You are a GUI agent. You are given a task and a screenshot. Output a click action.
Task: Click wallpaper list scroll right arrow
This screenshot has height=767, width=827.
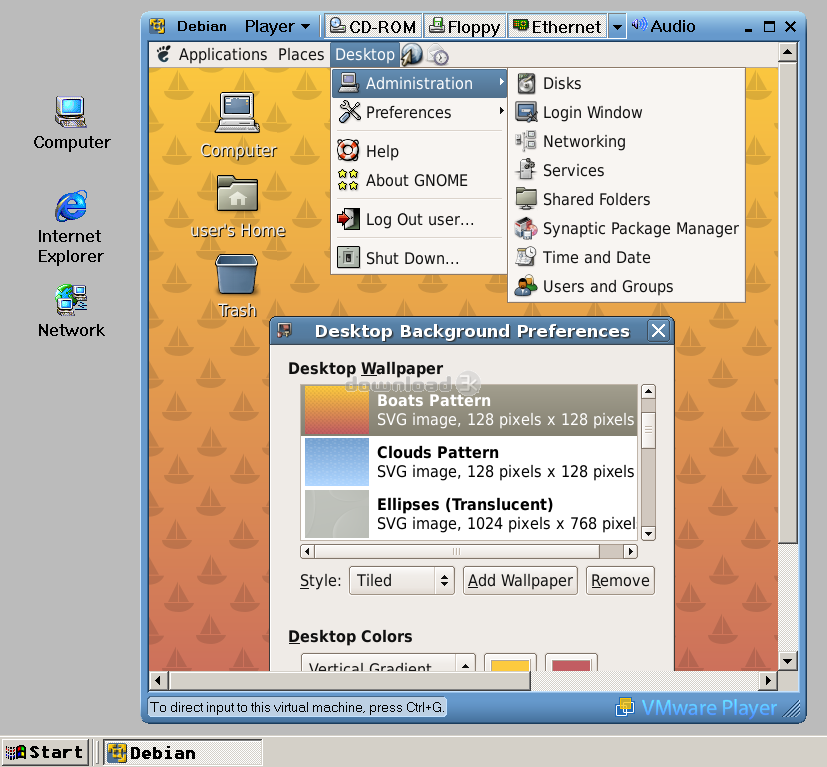(630, 551)
